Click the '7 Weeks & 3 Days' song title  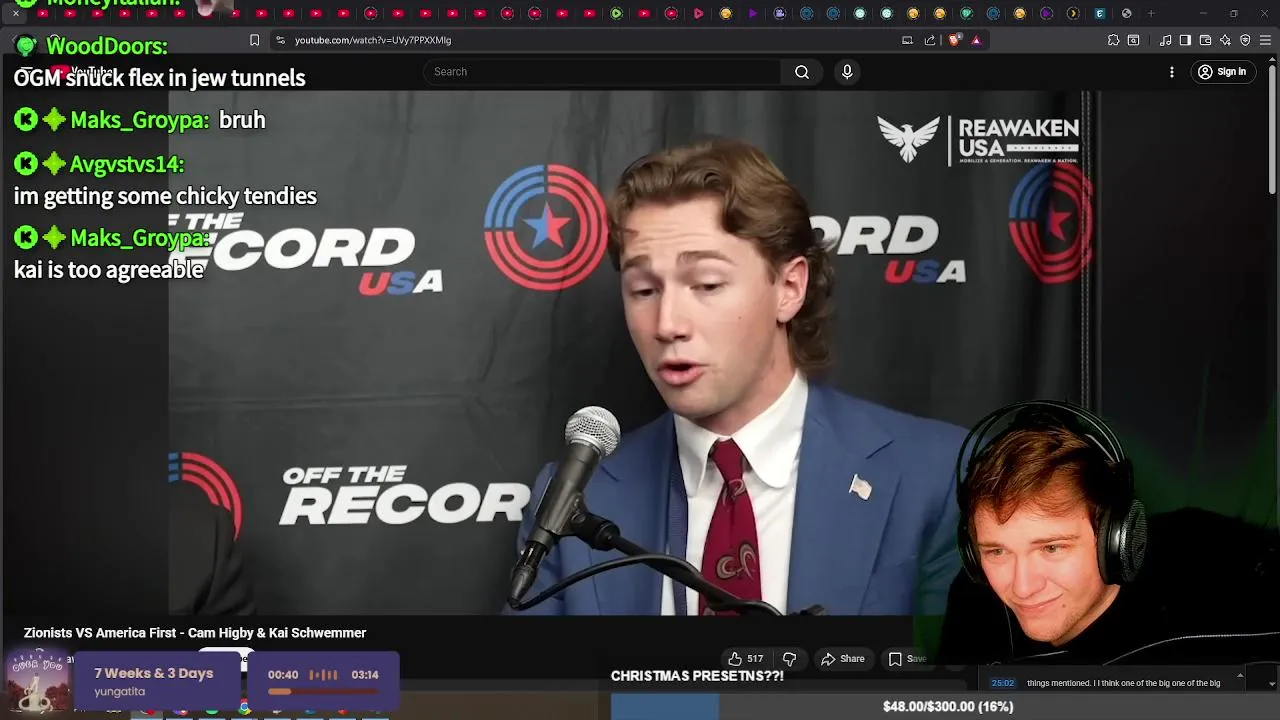tap(154, 673)
